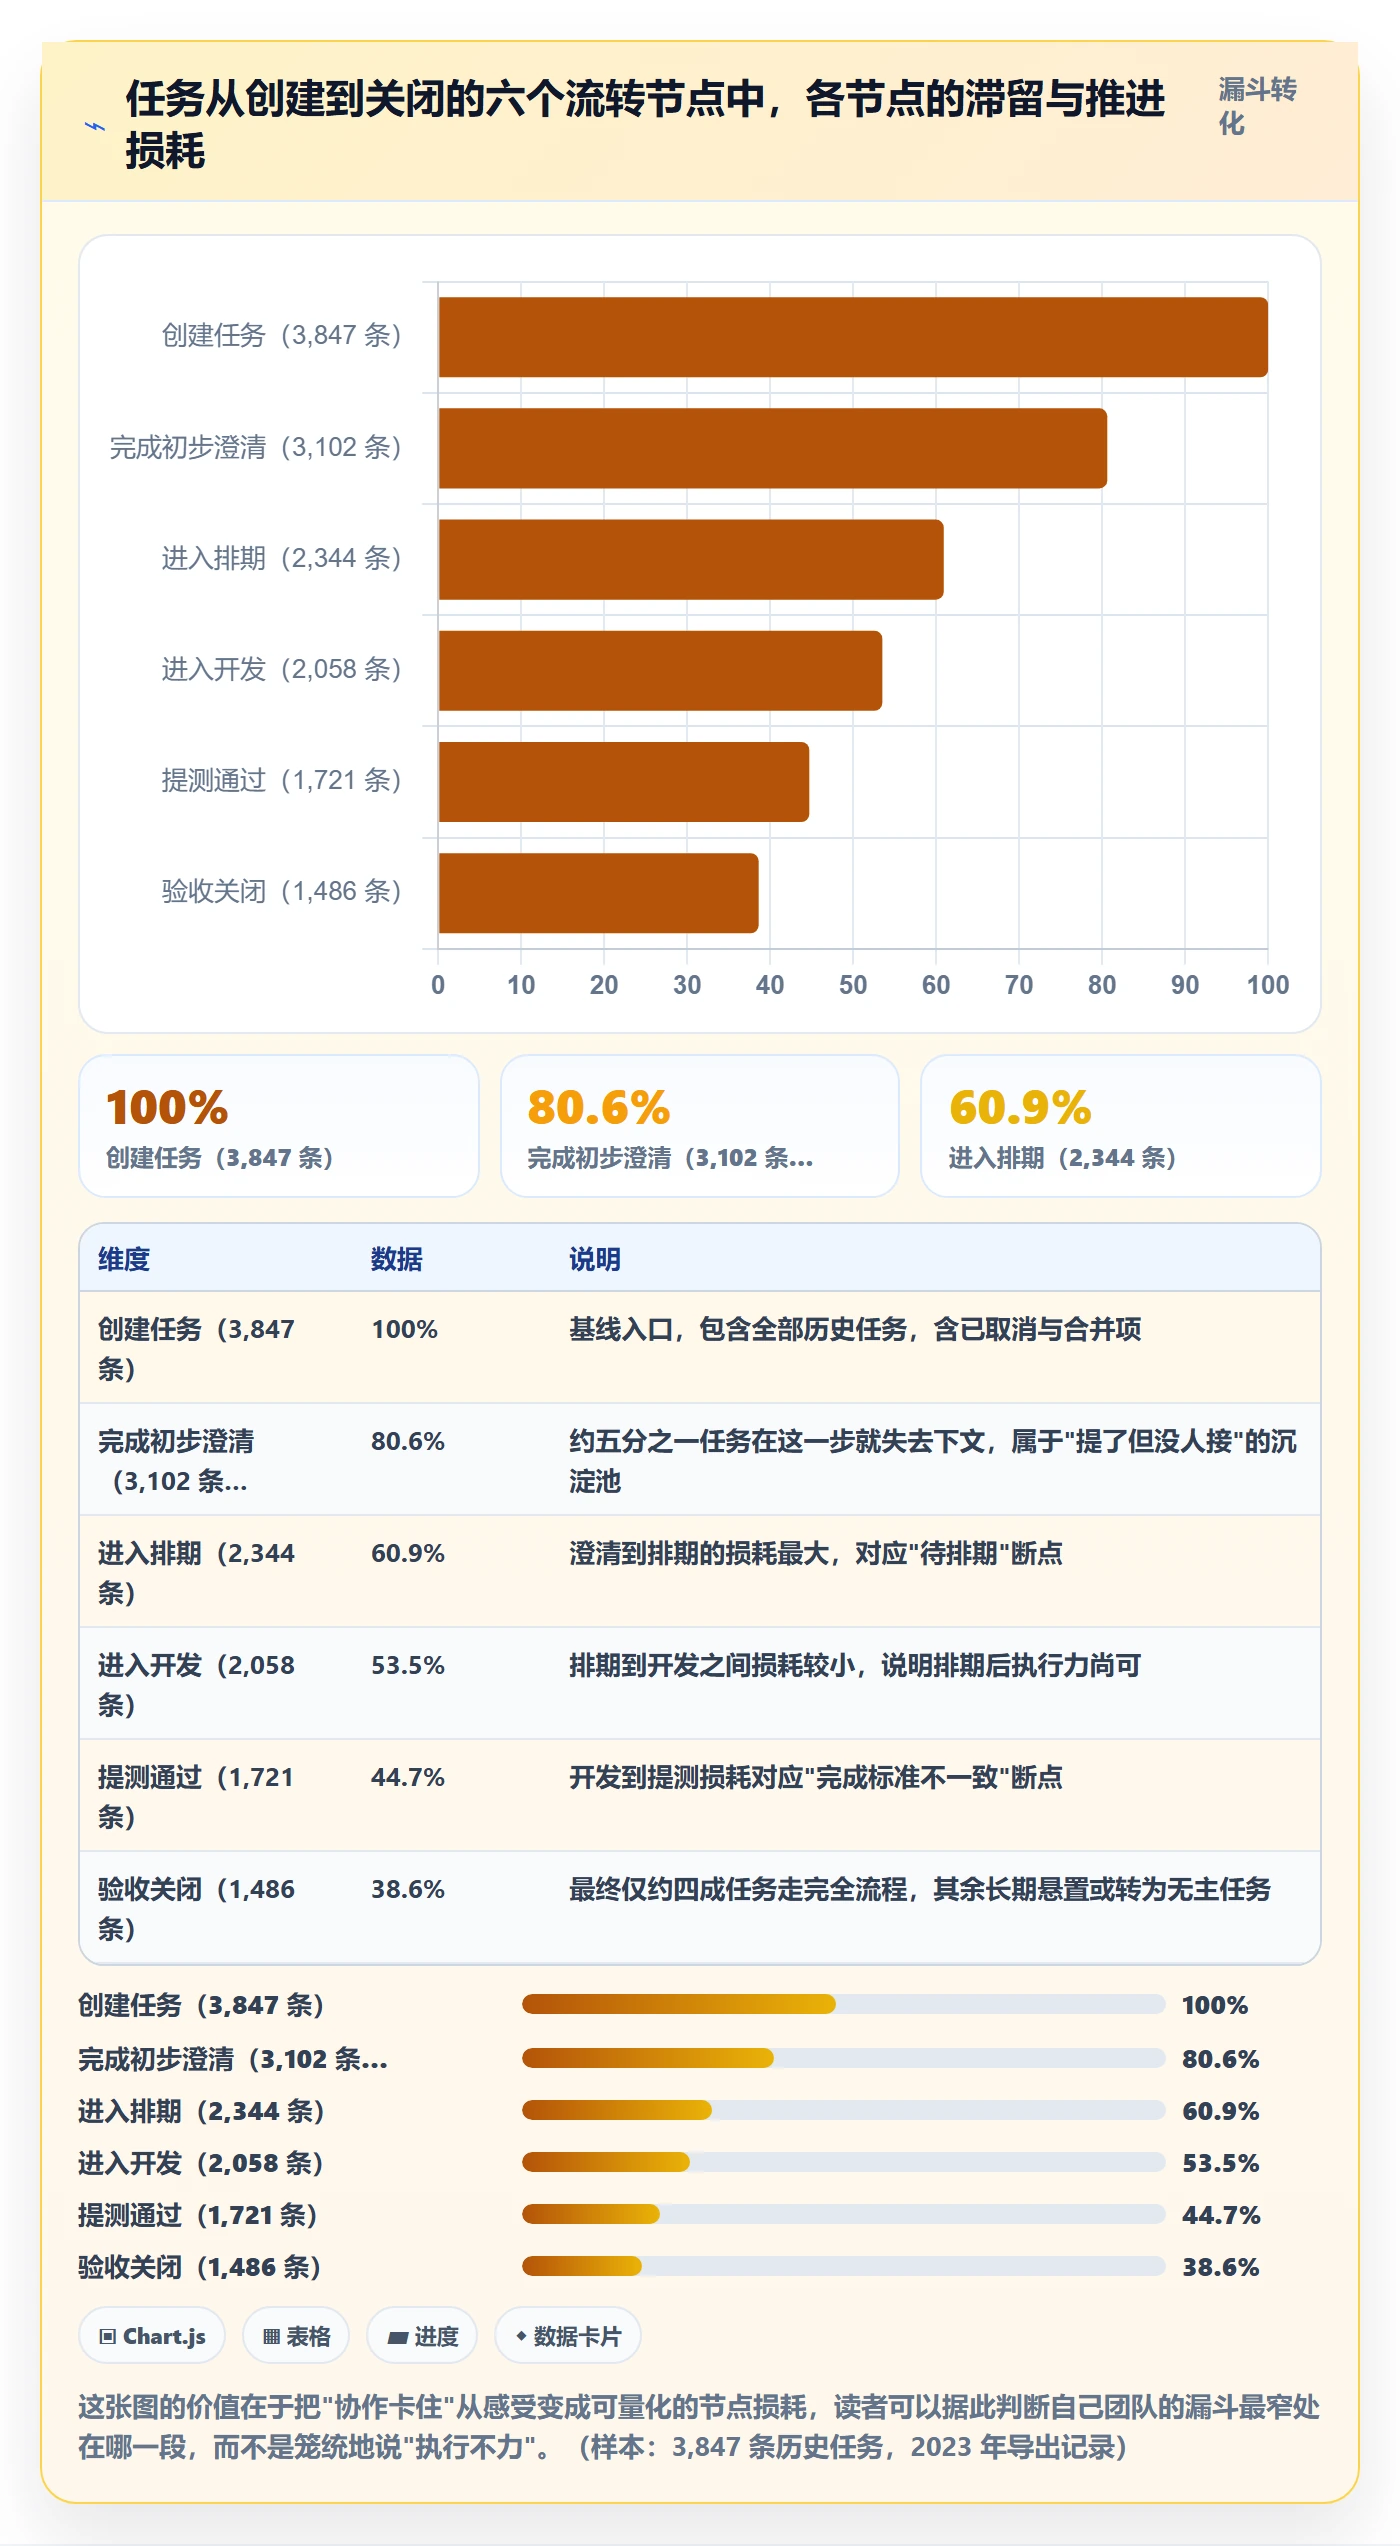1400x2546 pixels.
Task: Click the 提测通过 progress bar
Action: coord(844,2214)
